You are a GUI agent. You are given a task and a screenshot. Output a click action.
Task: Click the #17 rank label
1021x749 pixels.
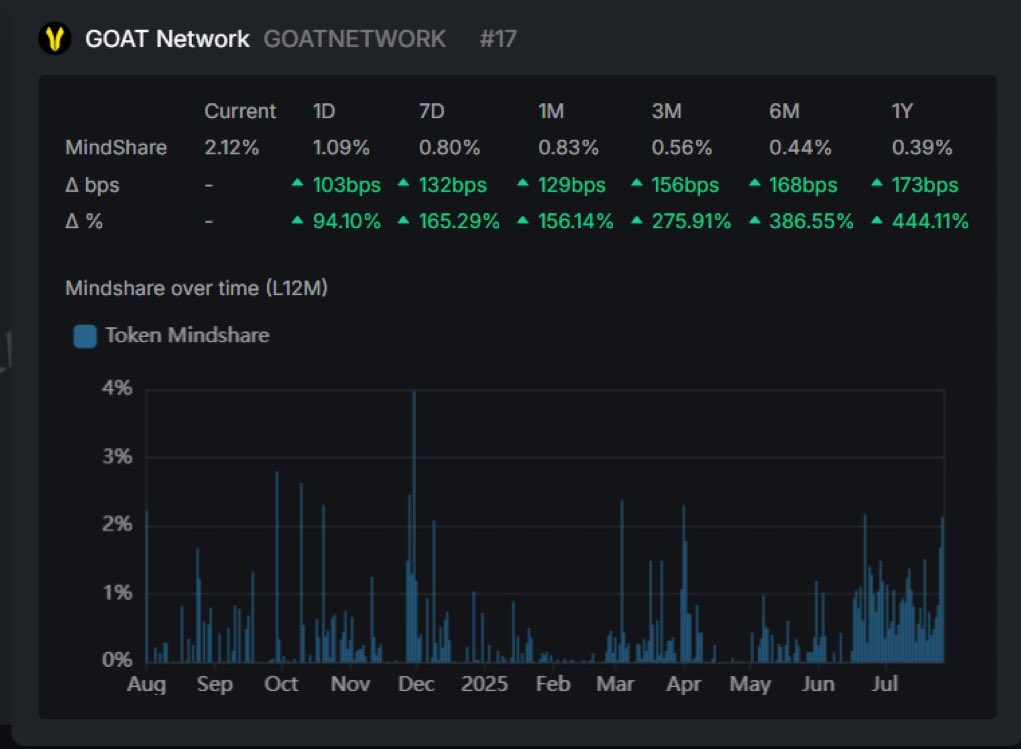coord(498,39)
